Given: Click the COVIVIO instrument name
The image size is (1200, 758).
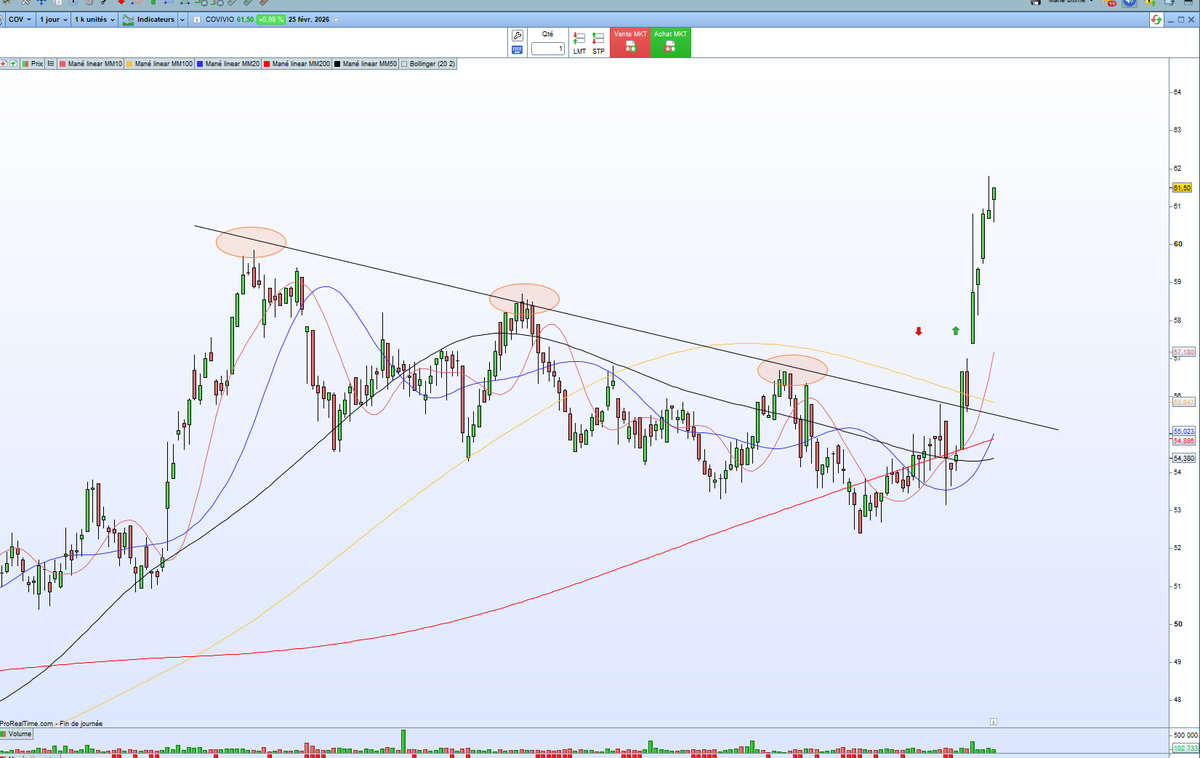Looking at the screenshot, I should coord(219,19).
